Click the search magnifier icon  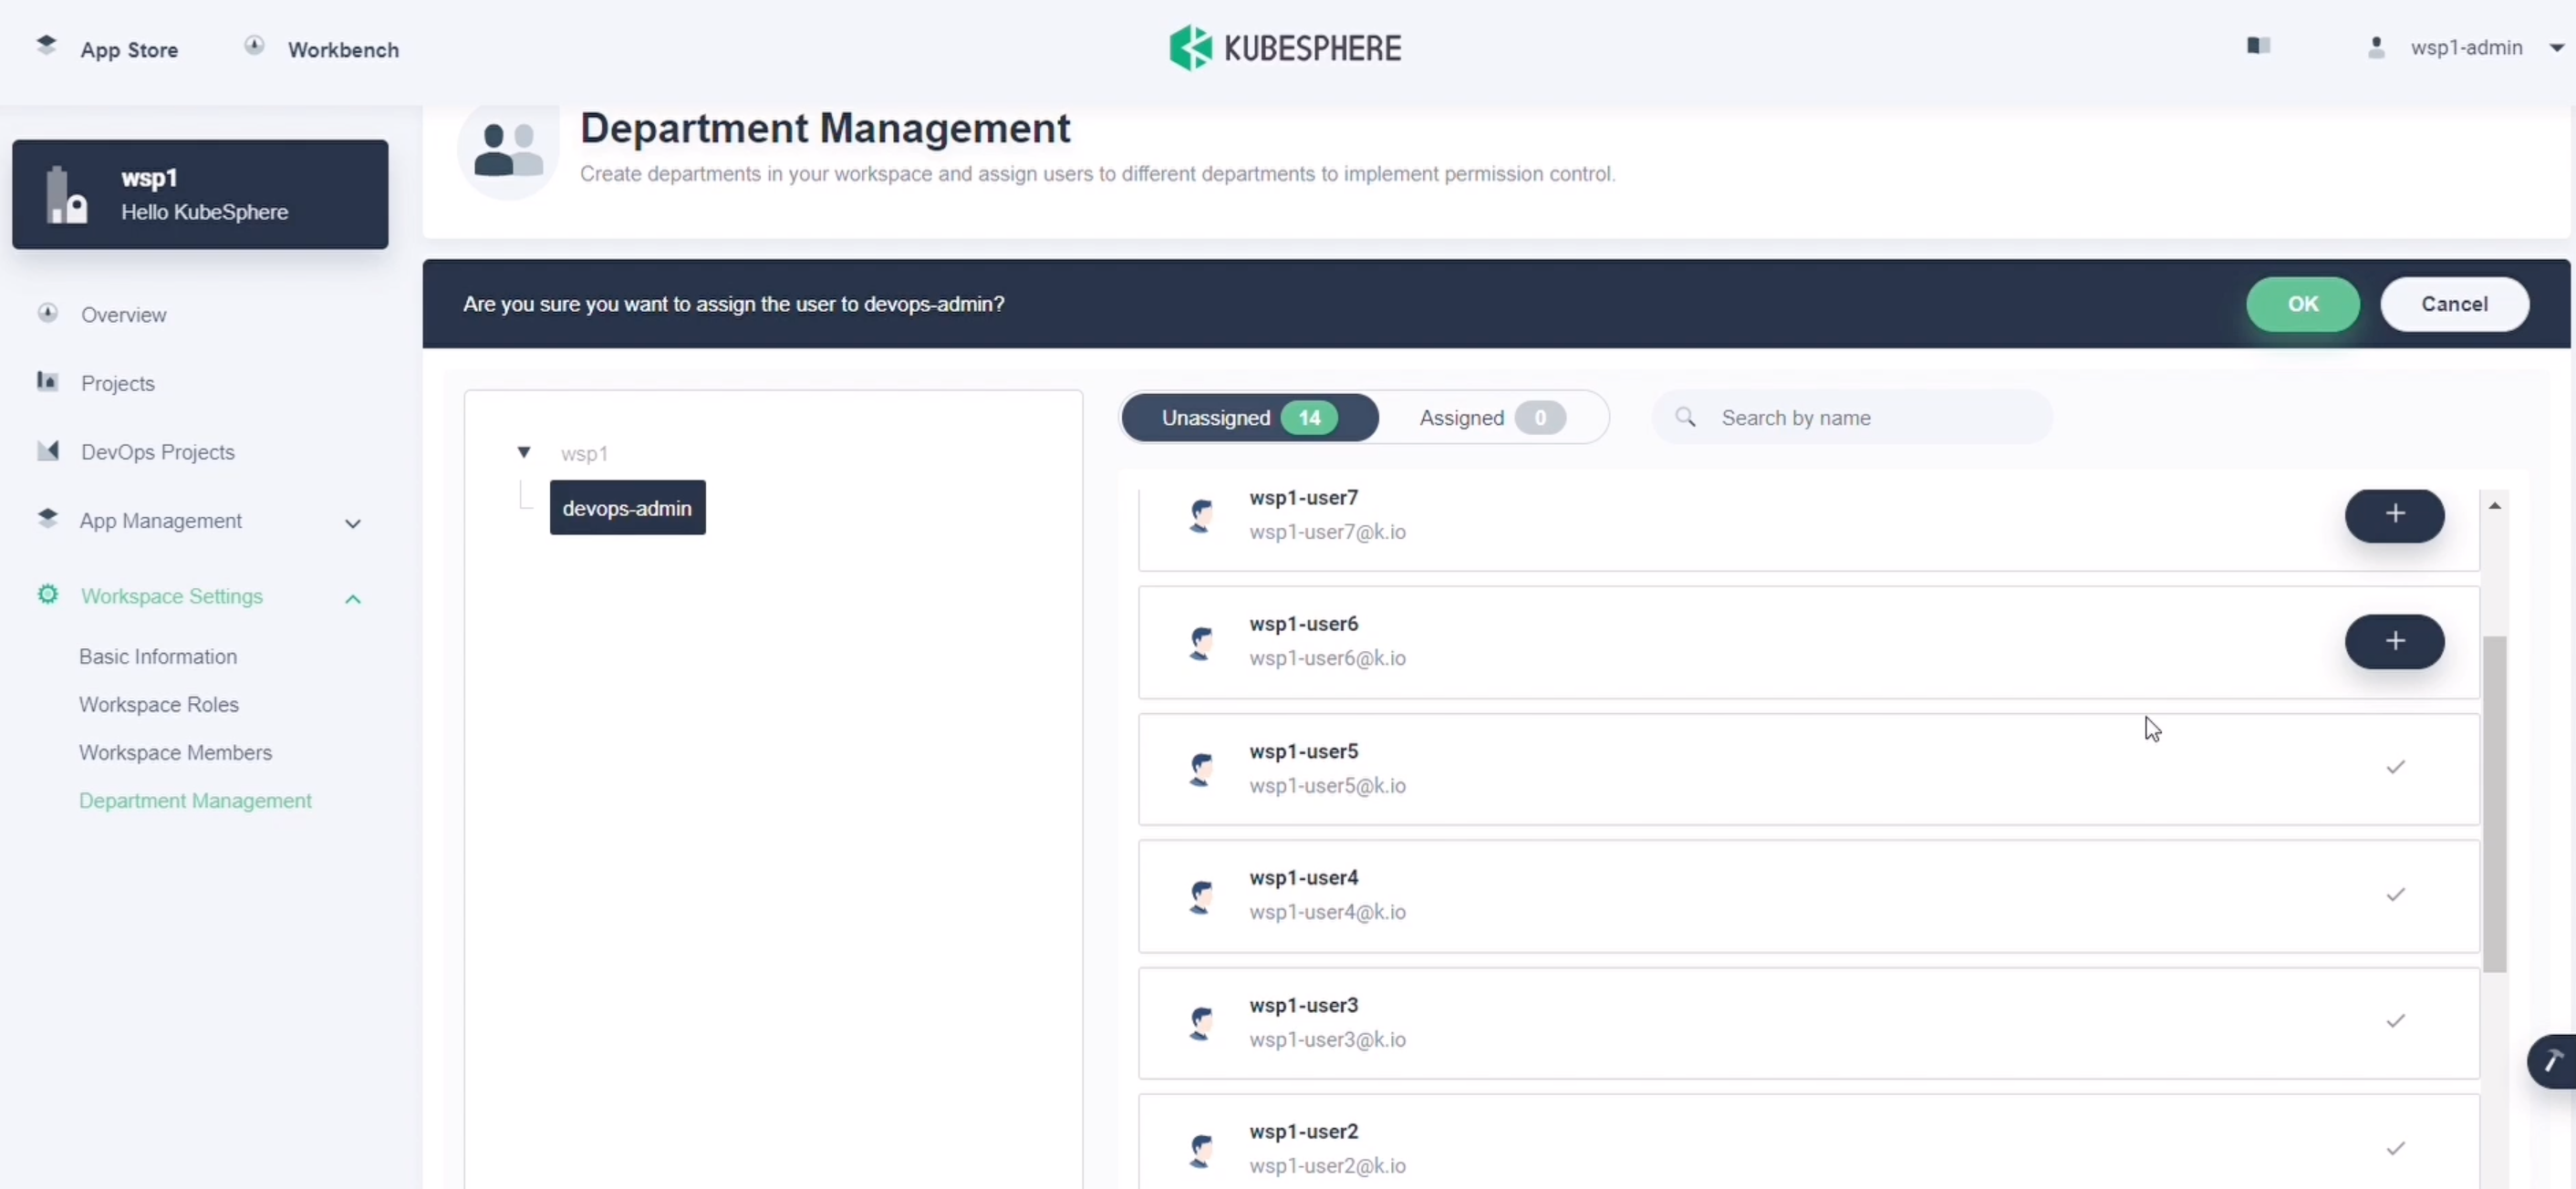[x=1685, y=417]
